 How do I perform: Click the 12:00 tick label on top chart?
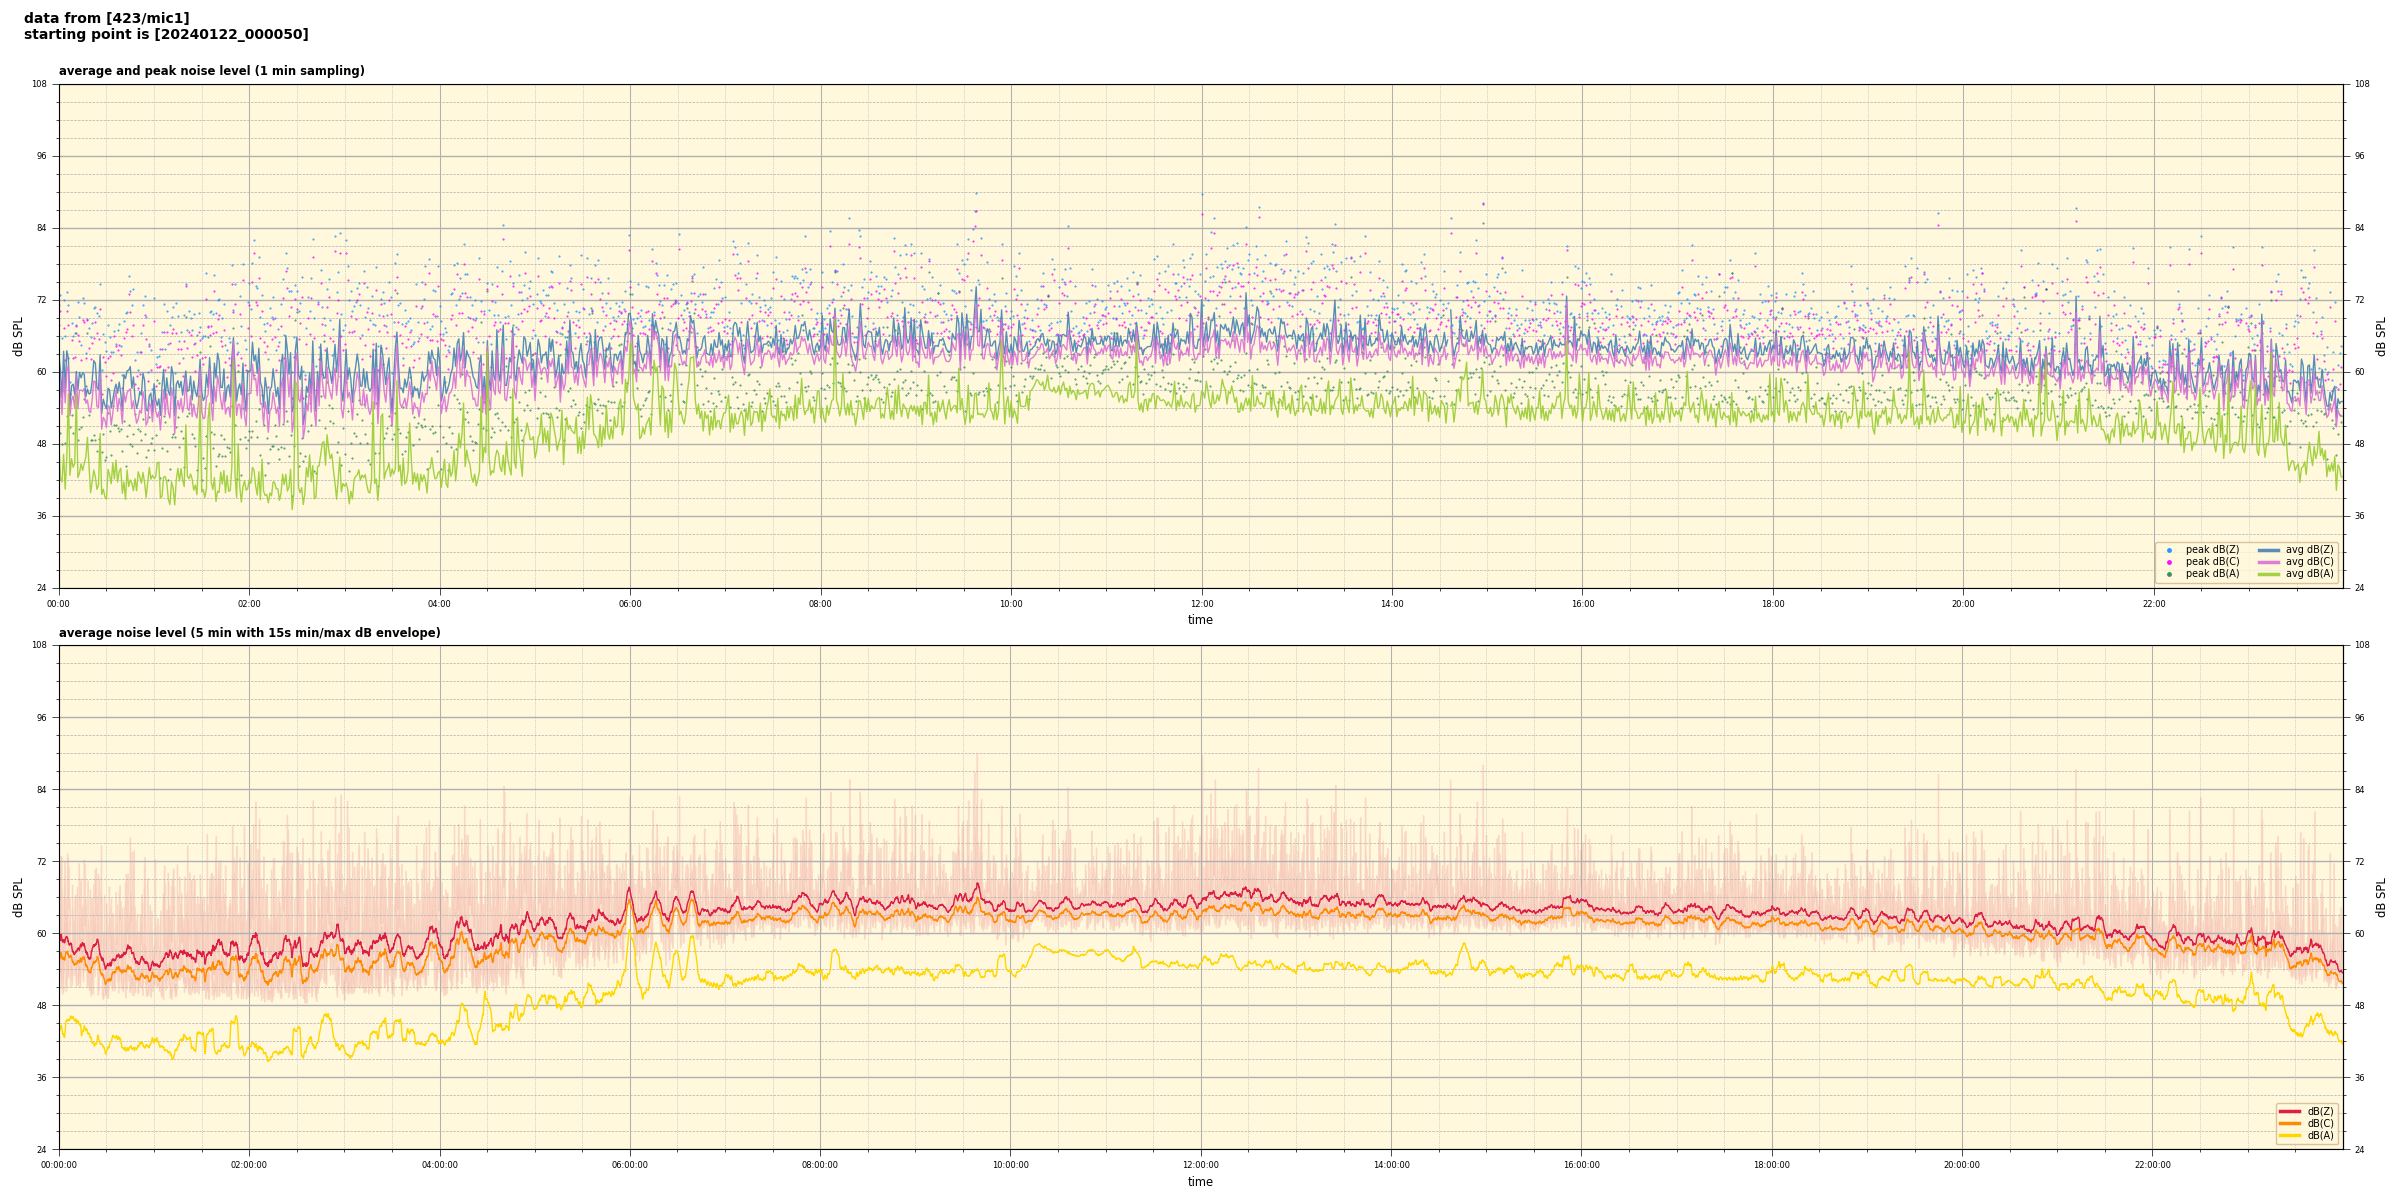[1201, 604]
